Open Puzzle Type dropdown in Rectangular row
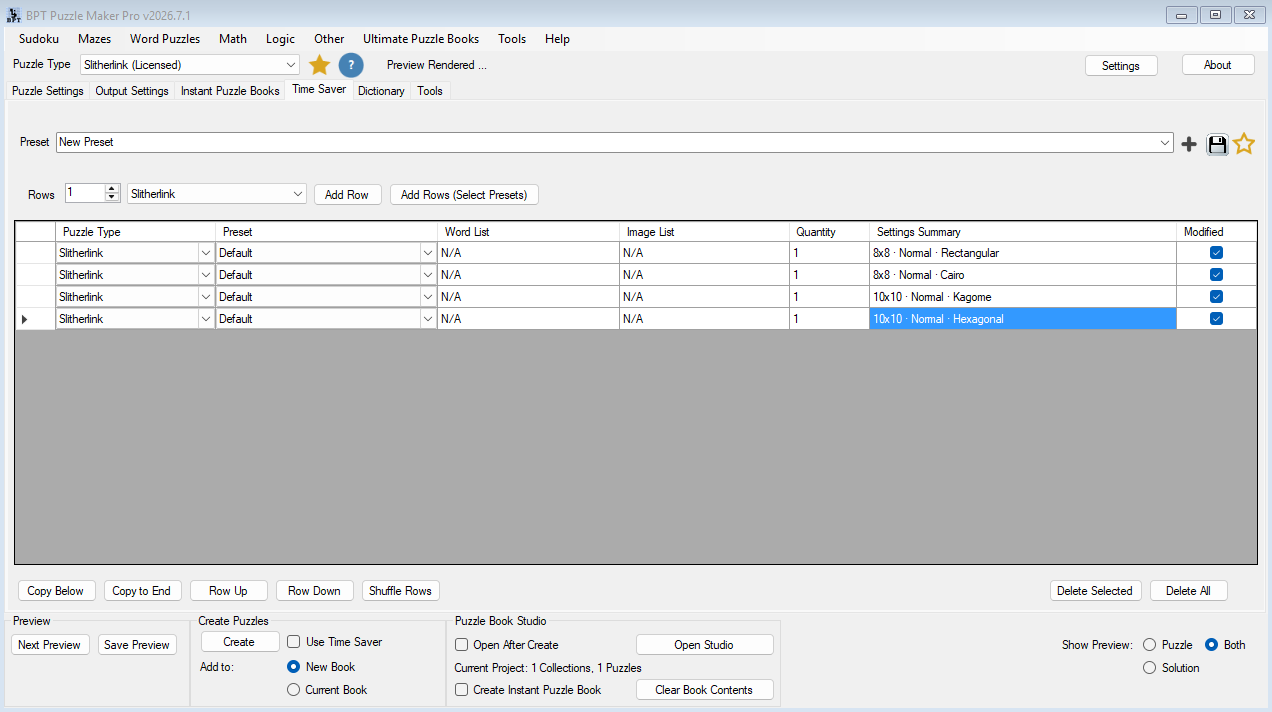Image resolution: width=1272 pixels, height=712 pixels. click(206, 253)
